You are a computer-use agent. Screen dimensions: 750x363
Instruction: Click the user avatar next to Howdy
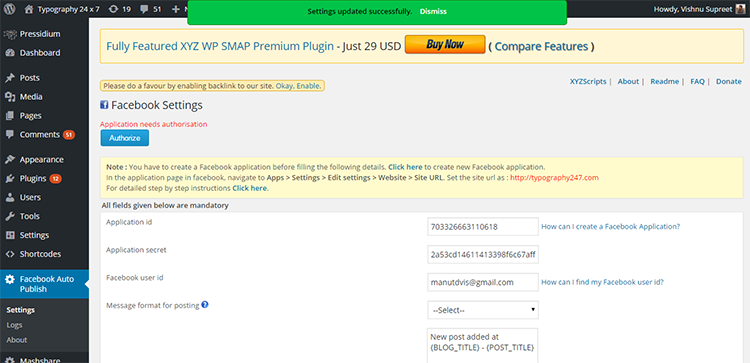pyautogui.click(x=740, y=9)
